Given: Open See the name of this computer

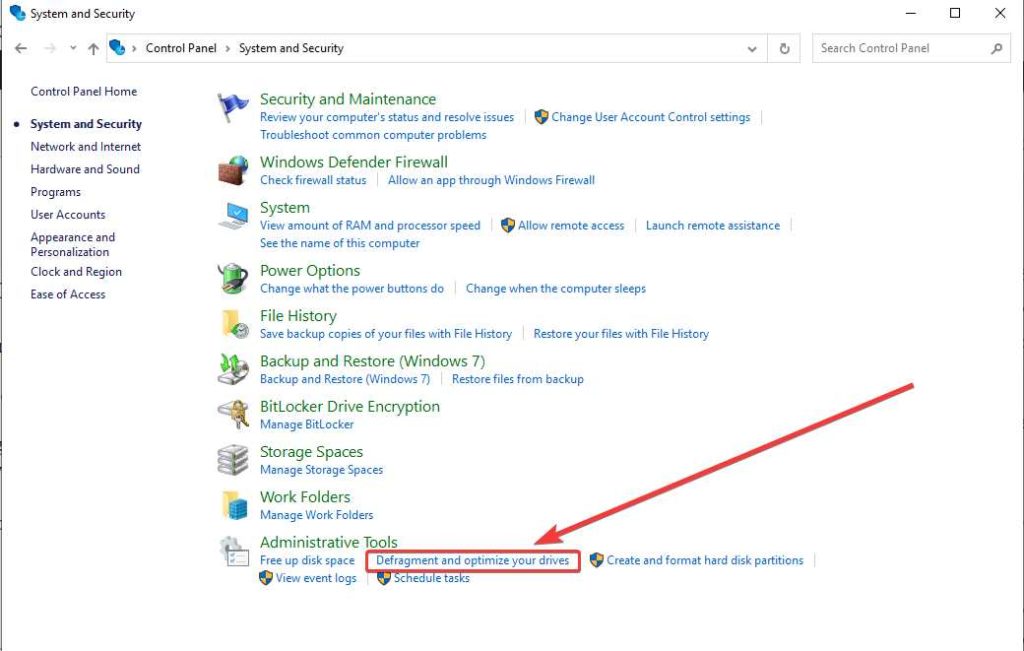Looking at the screenshot, I should click(340, 244).
